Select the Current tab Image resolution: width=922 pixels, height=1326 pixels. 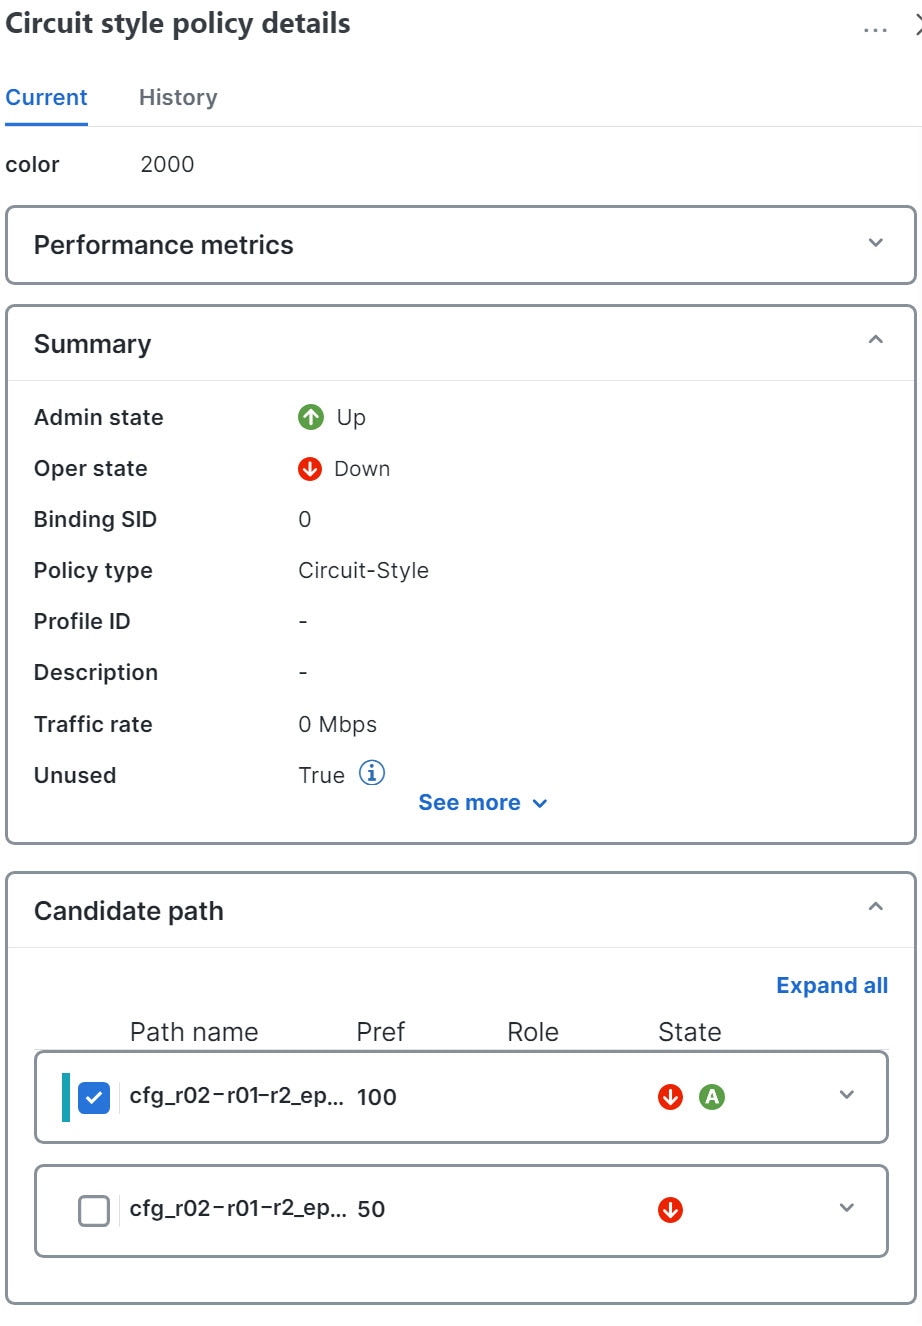tap(46, 97)
